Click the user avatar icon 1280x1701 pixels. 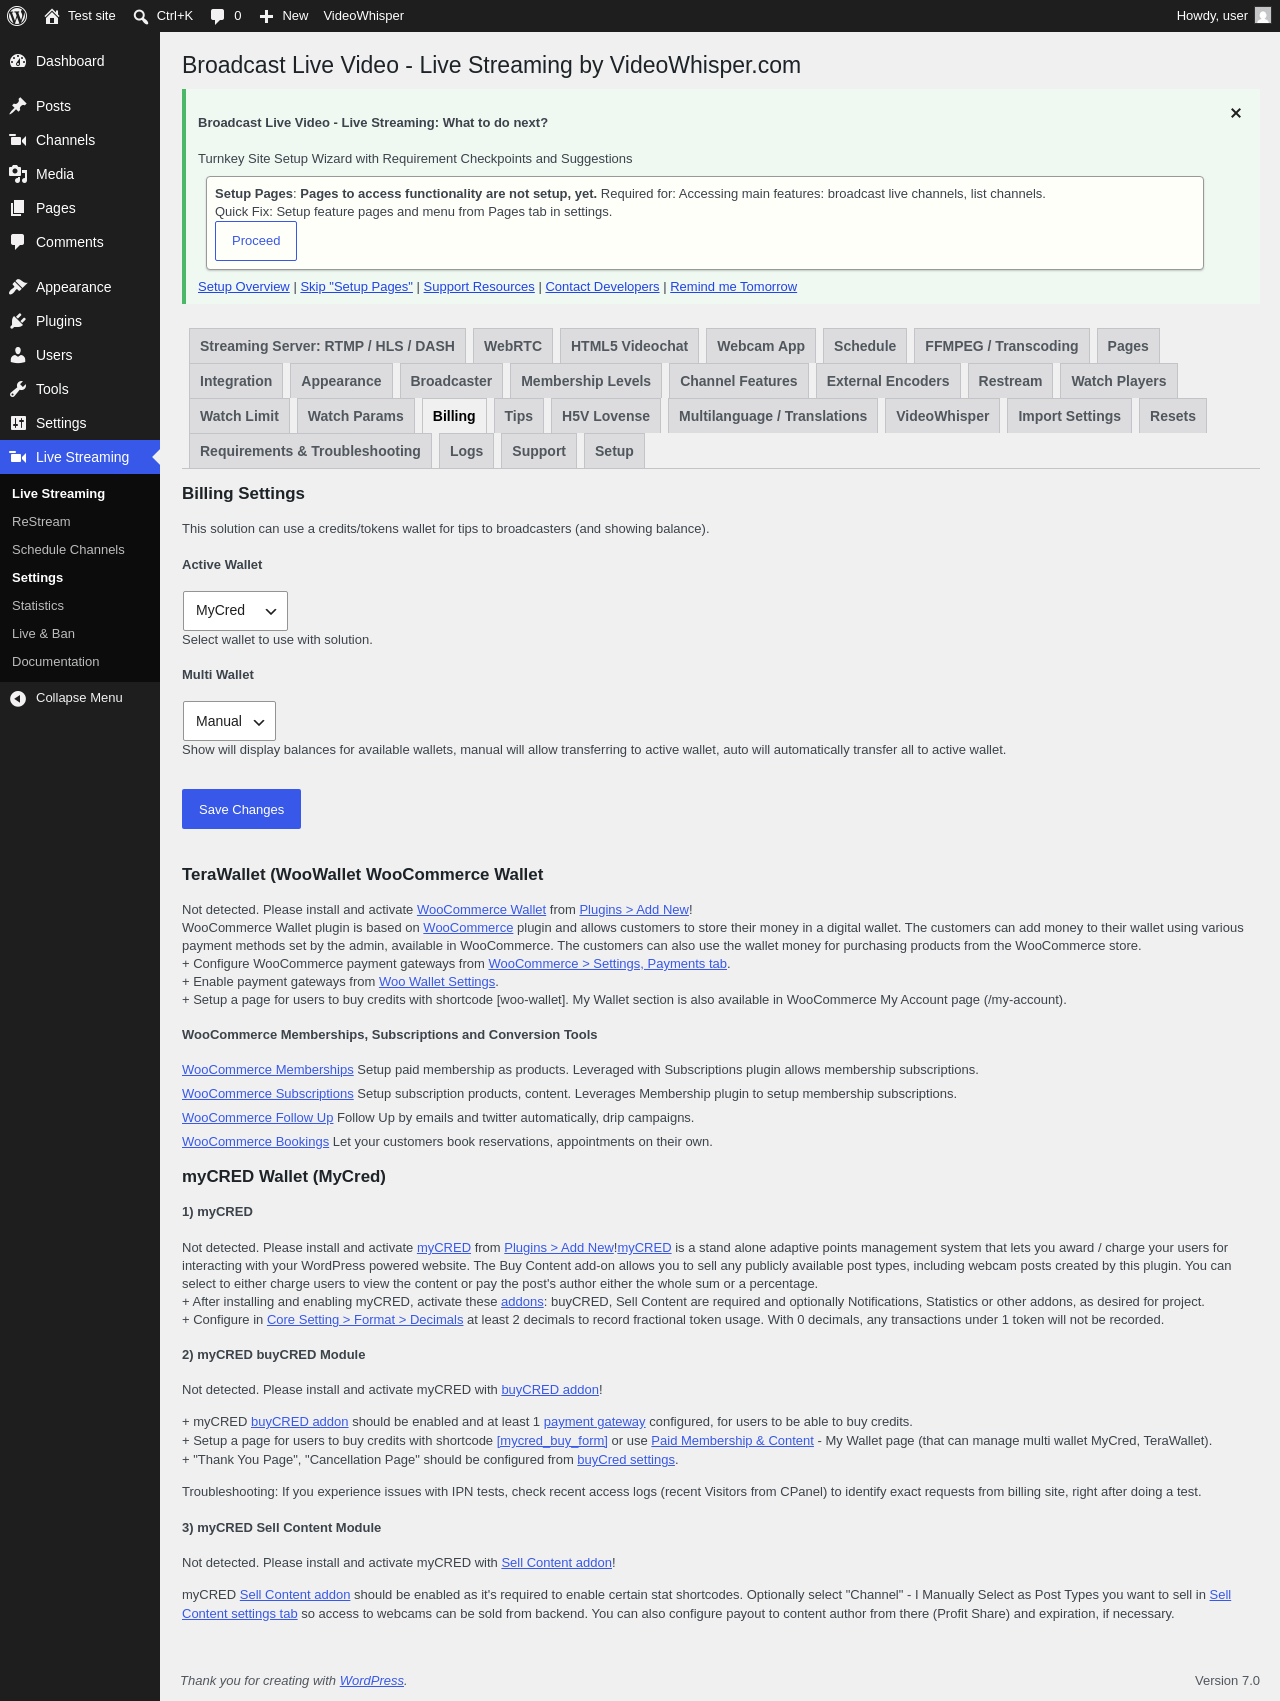tap(1263, 16)
